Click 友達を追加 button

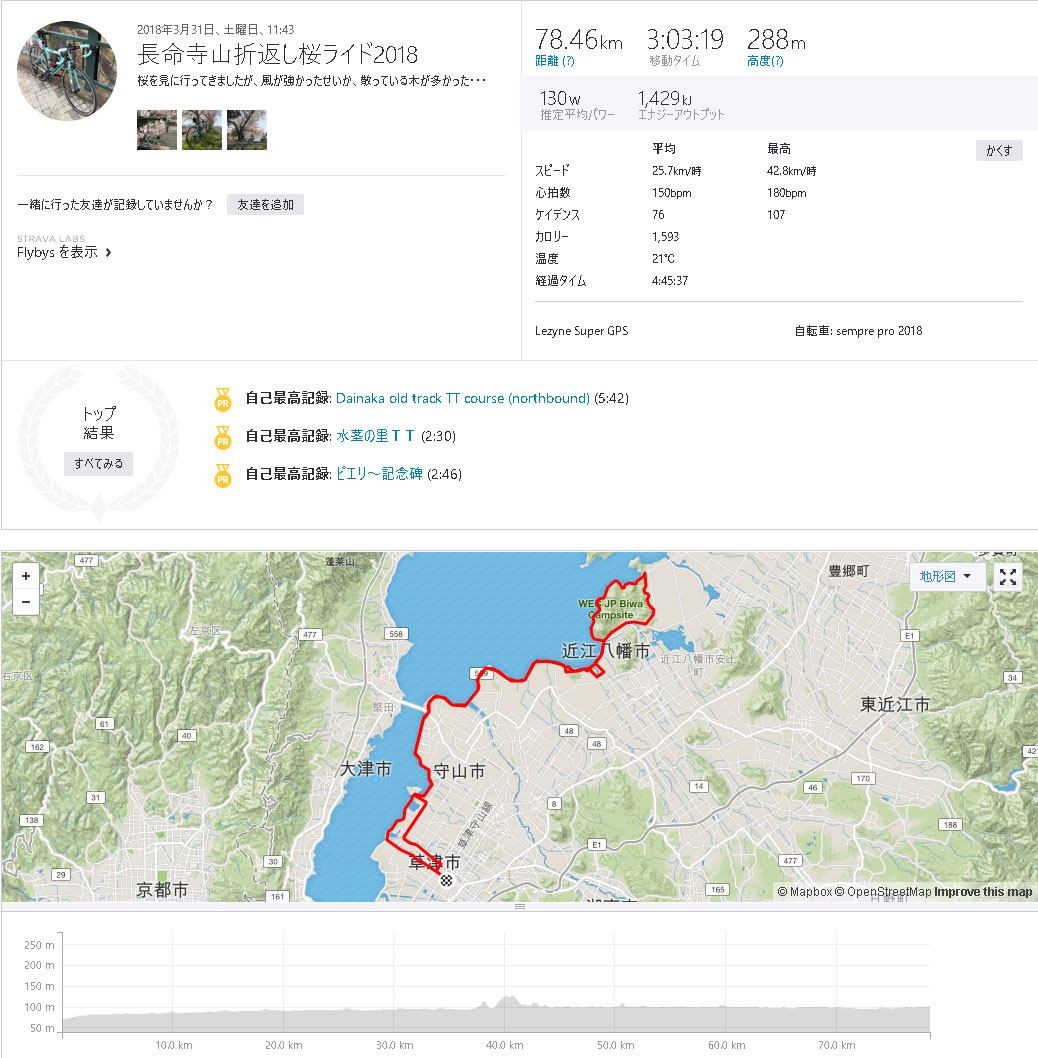click(265, 205)
